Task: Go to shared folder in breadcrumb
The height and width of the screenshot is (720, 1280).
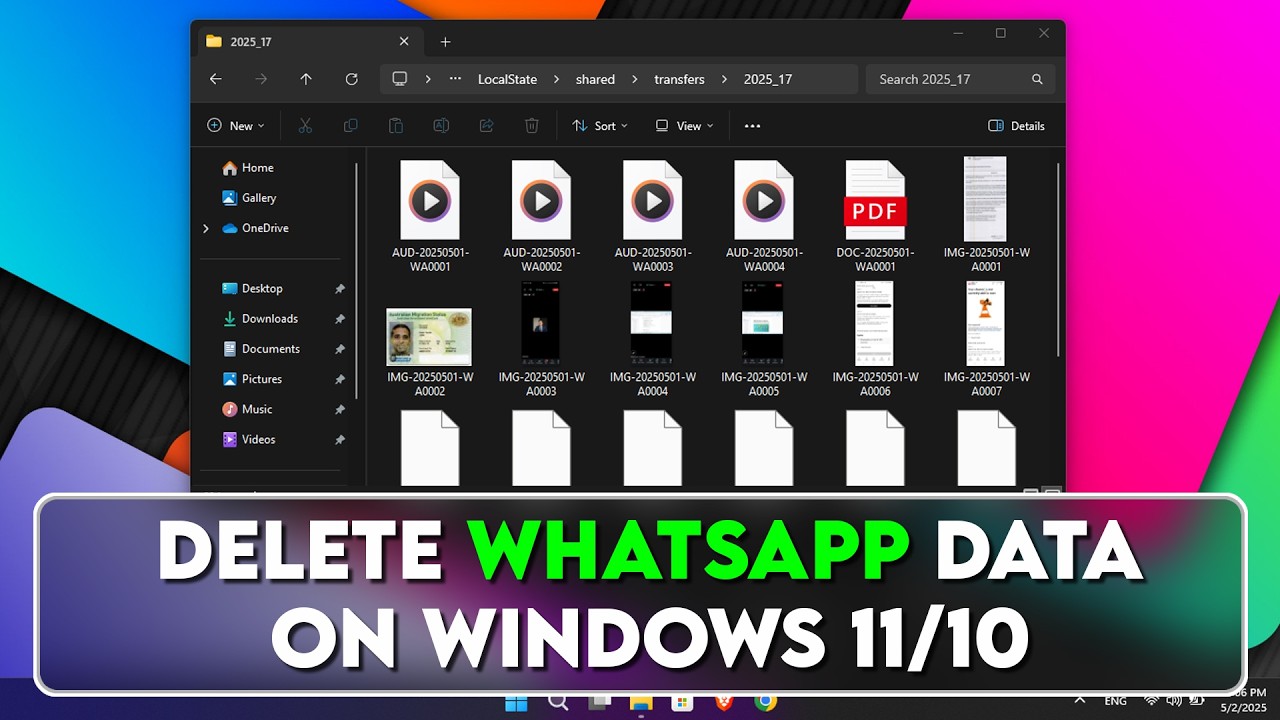Action: [x=595, y=79]
